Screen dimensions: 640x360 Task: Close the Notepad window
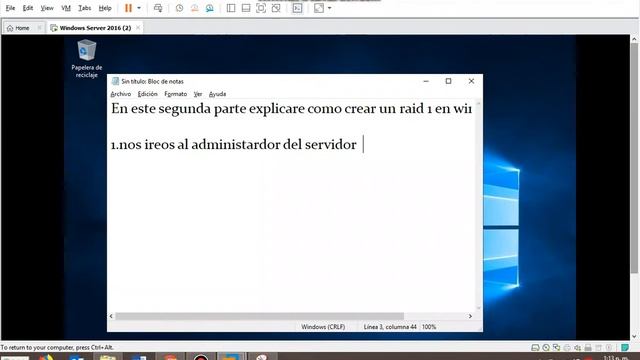click(x=471, y=81)
